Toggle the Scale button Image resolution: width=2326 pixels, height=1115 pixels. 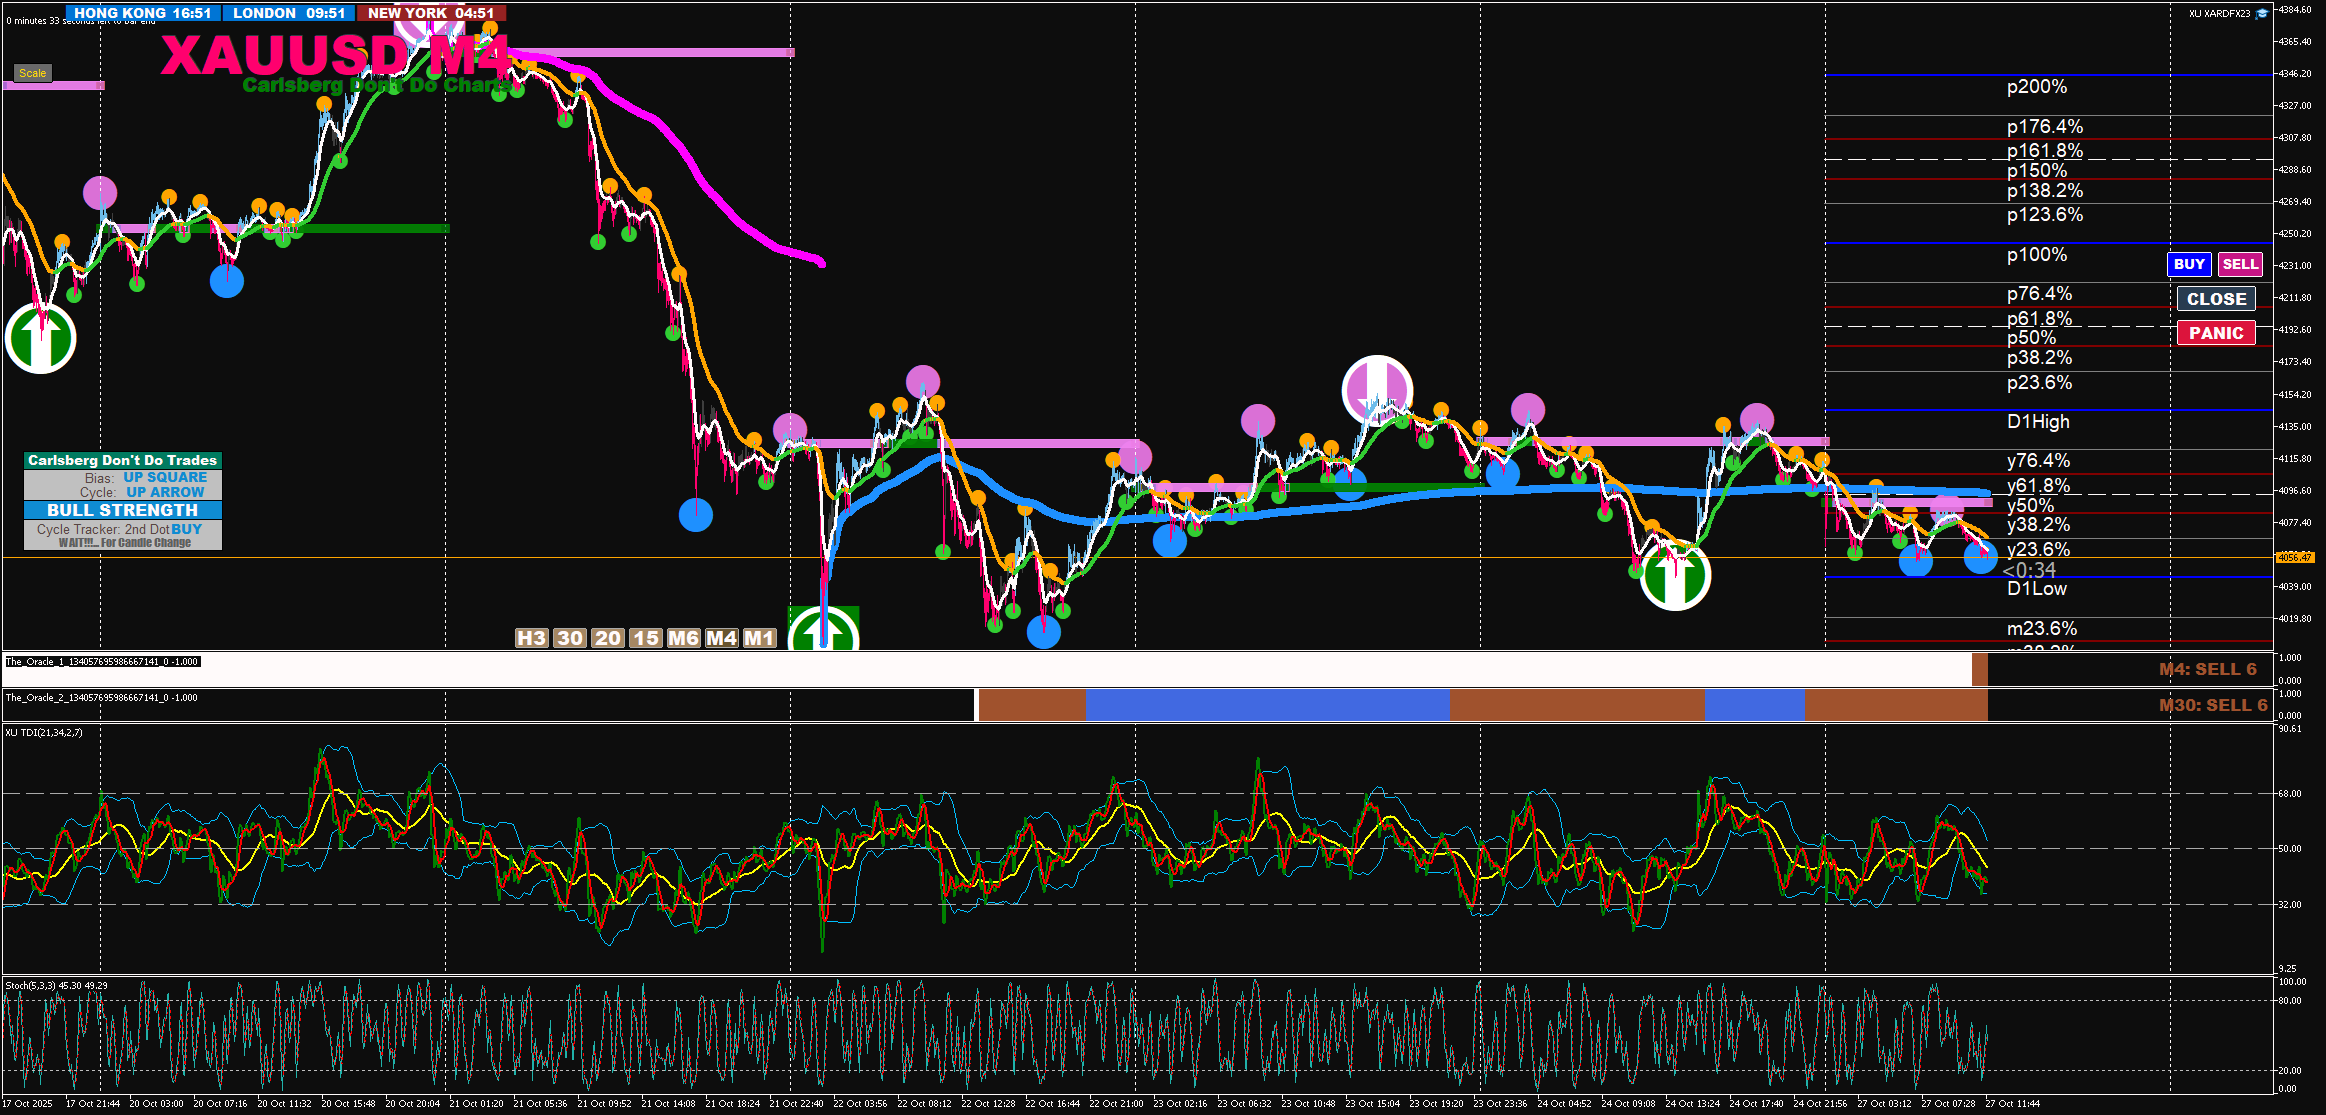32,73
